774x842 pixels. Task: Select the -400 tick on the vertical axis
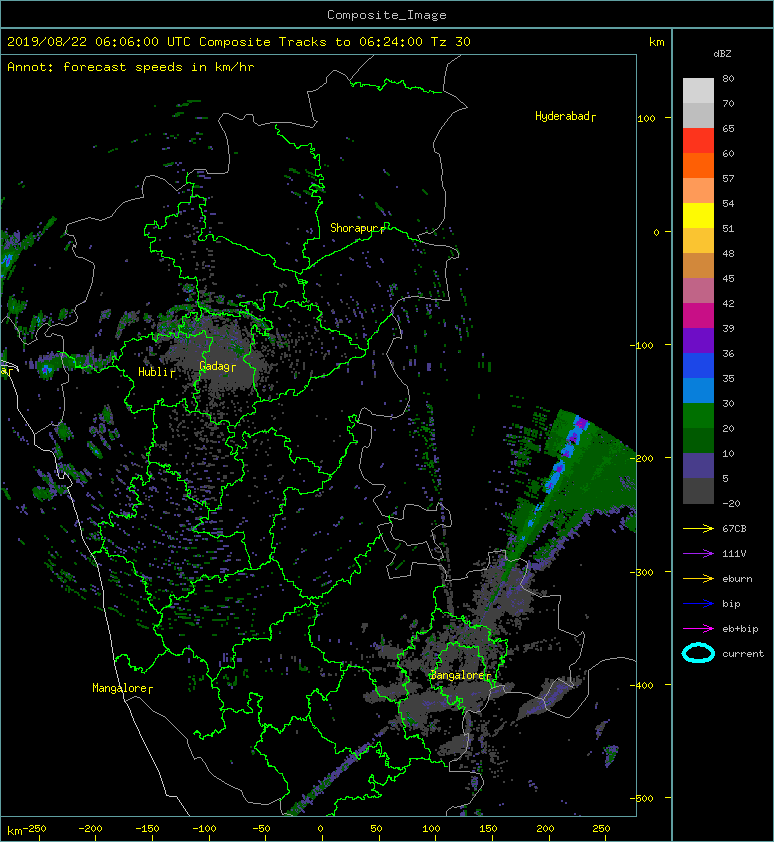[x=642, y=686]
